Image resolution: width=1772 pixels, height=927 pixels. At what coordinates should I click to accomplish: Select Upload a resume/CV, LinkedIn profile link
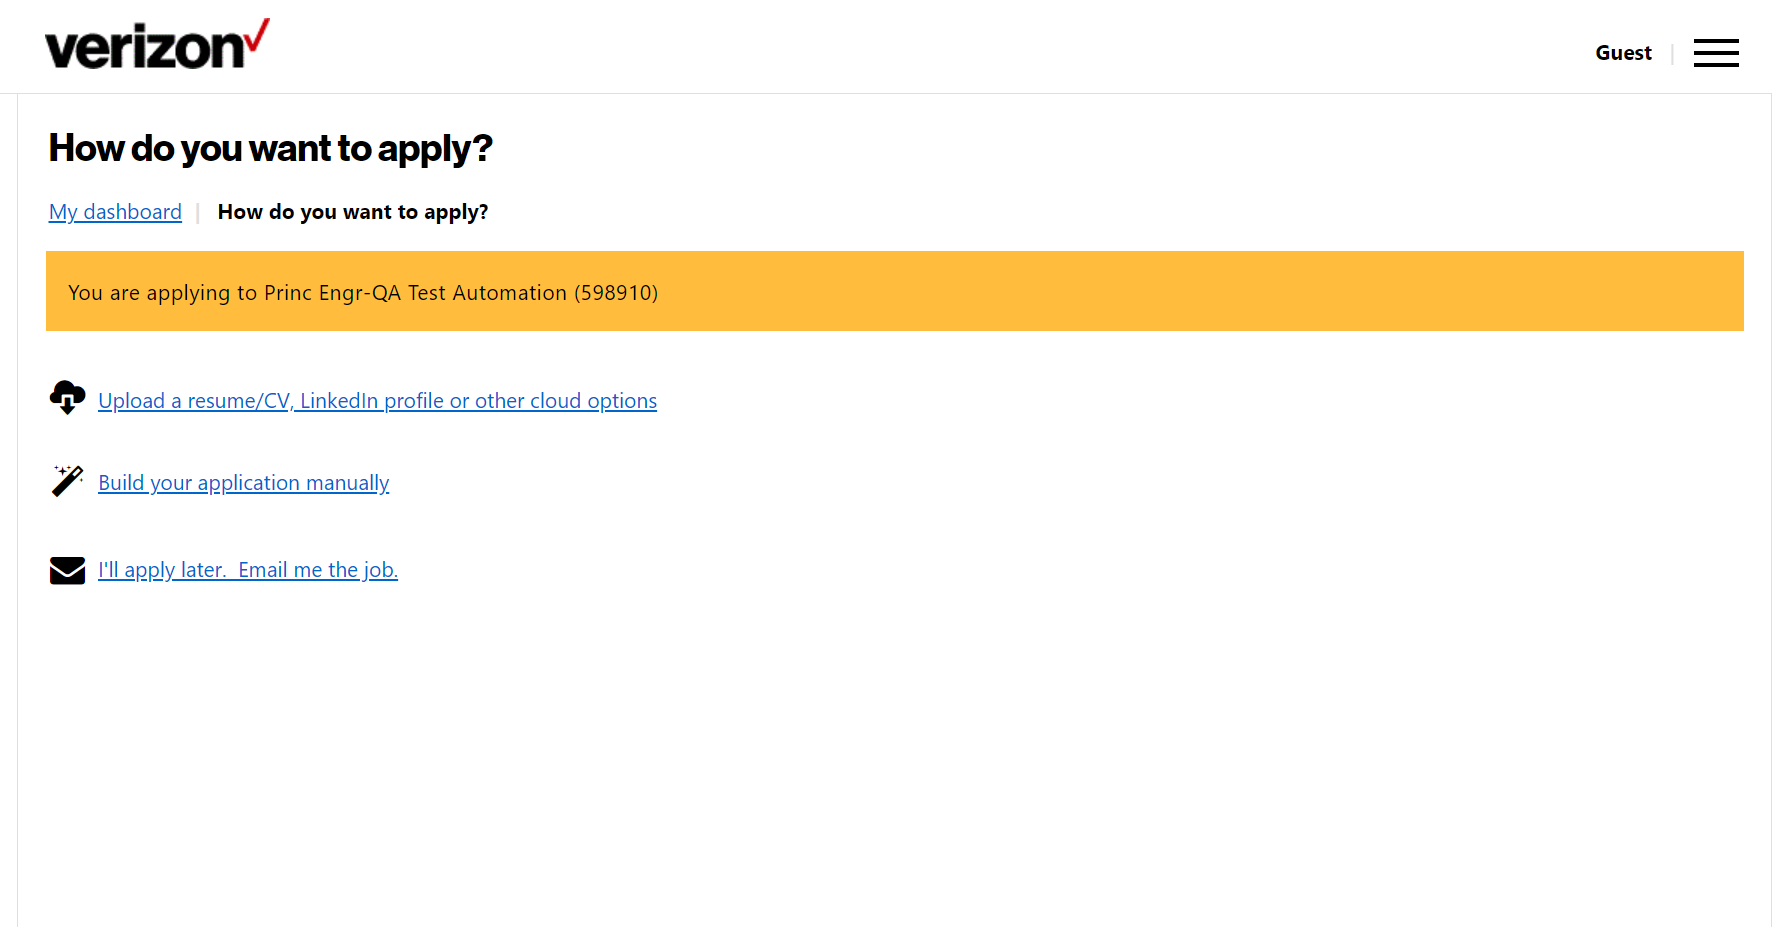coord(377,401)
